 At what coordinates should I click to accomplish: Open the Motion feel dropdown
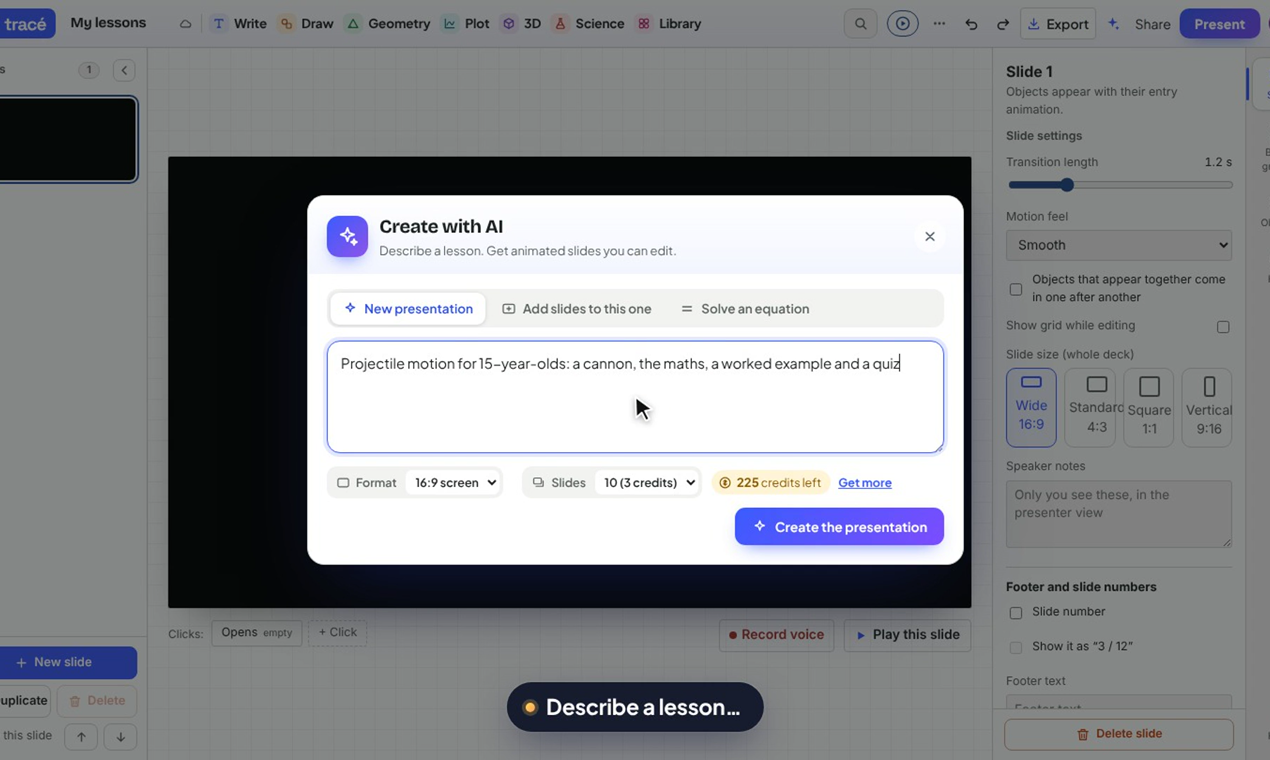[1119, 245]
